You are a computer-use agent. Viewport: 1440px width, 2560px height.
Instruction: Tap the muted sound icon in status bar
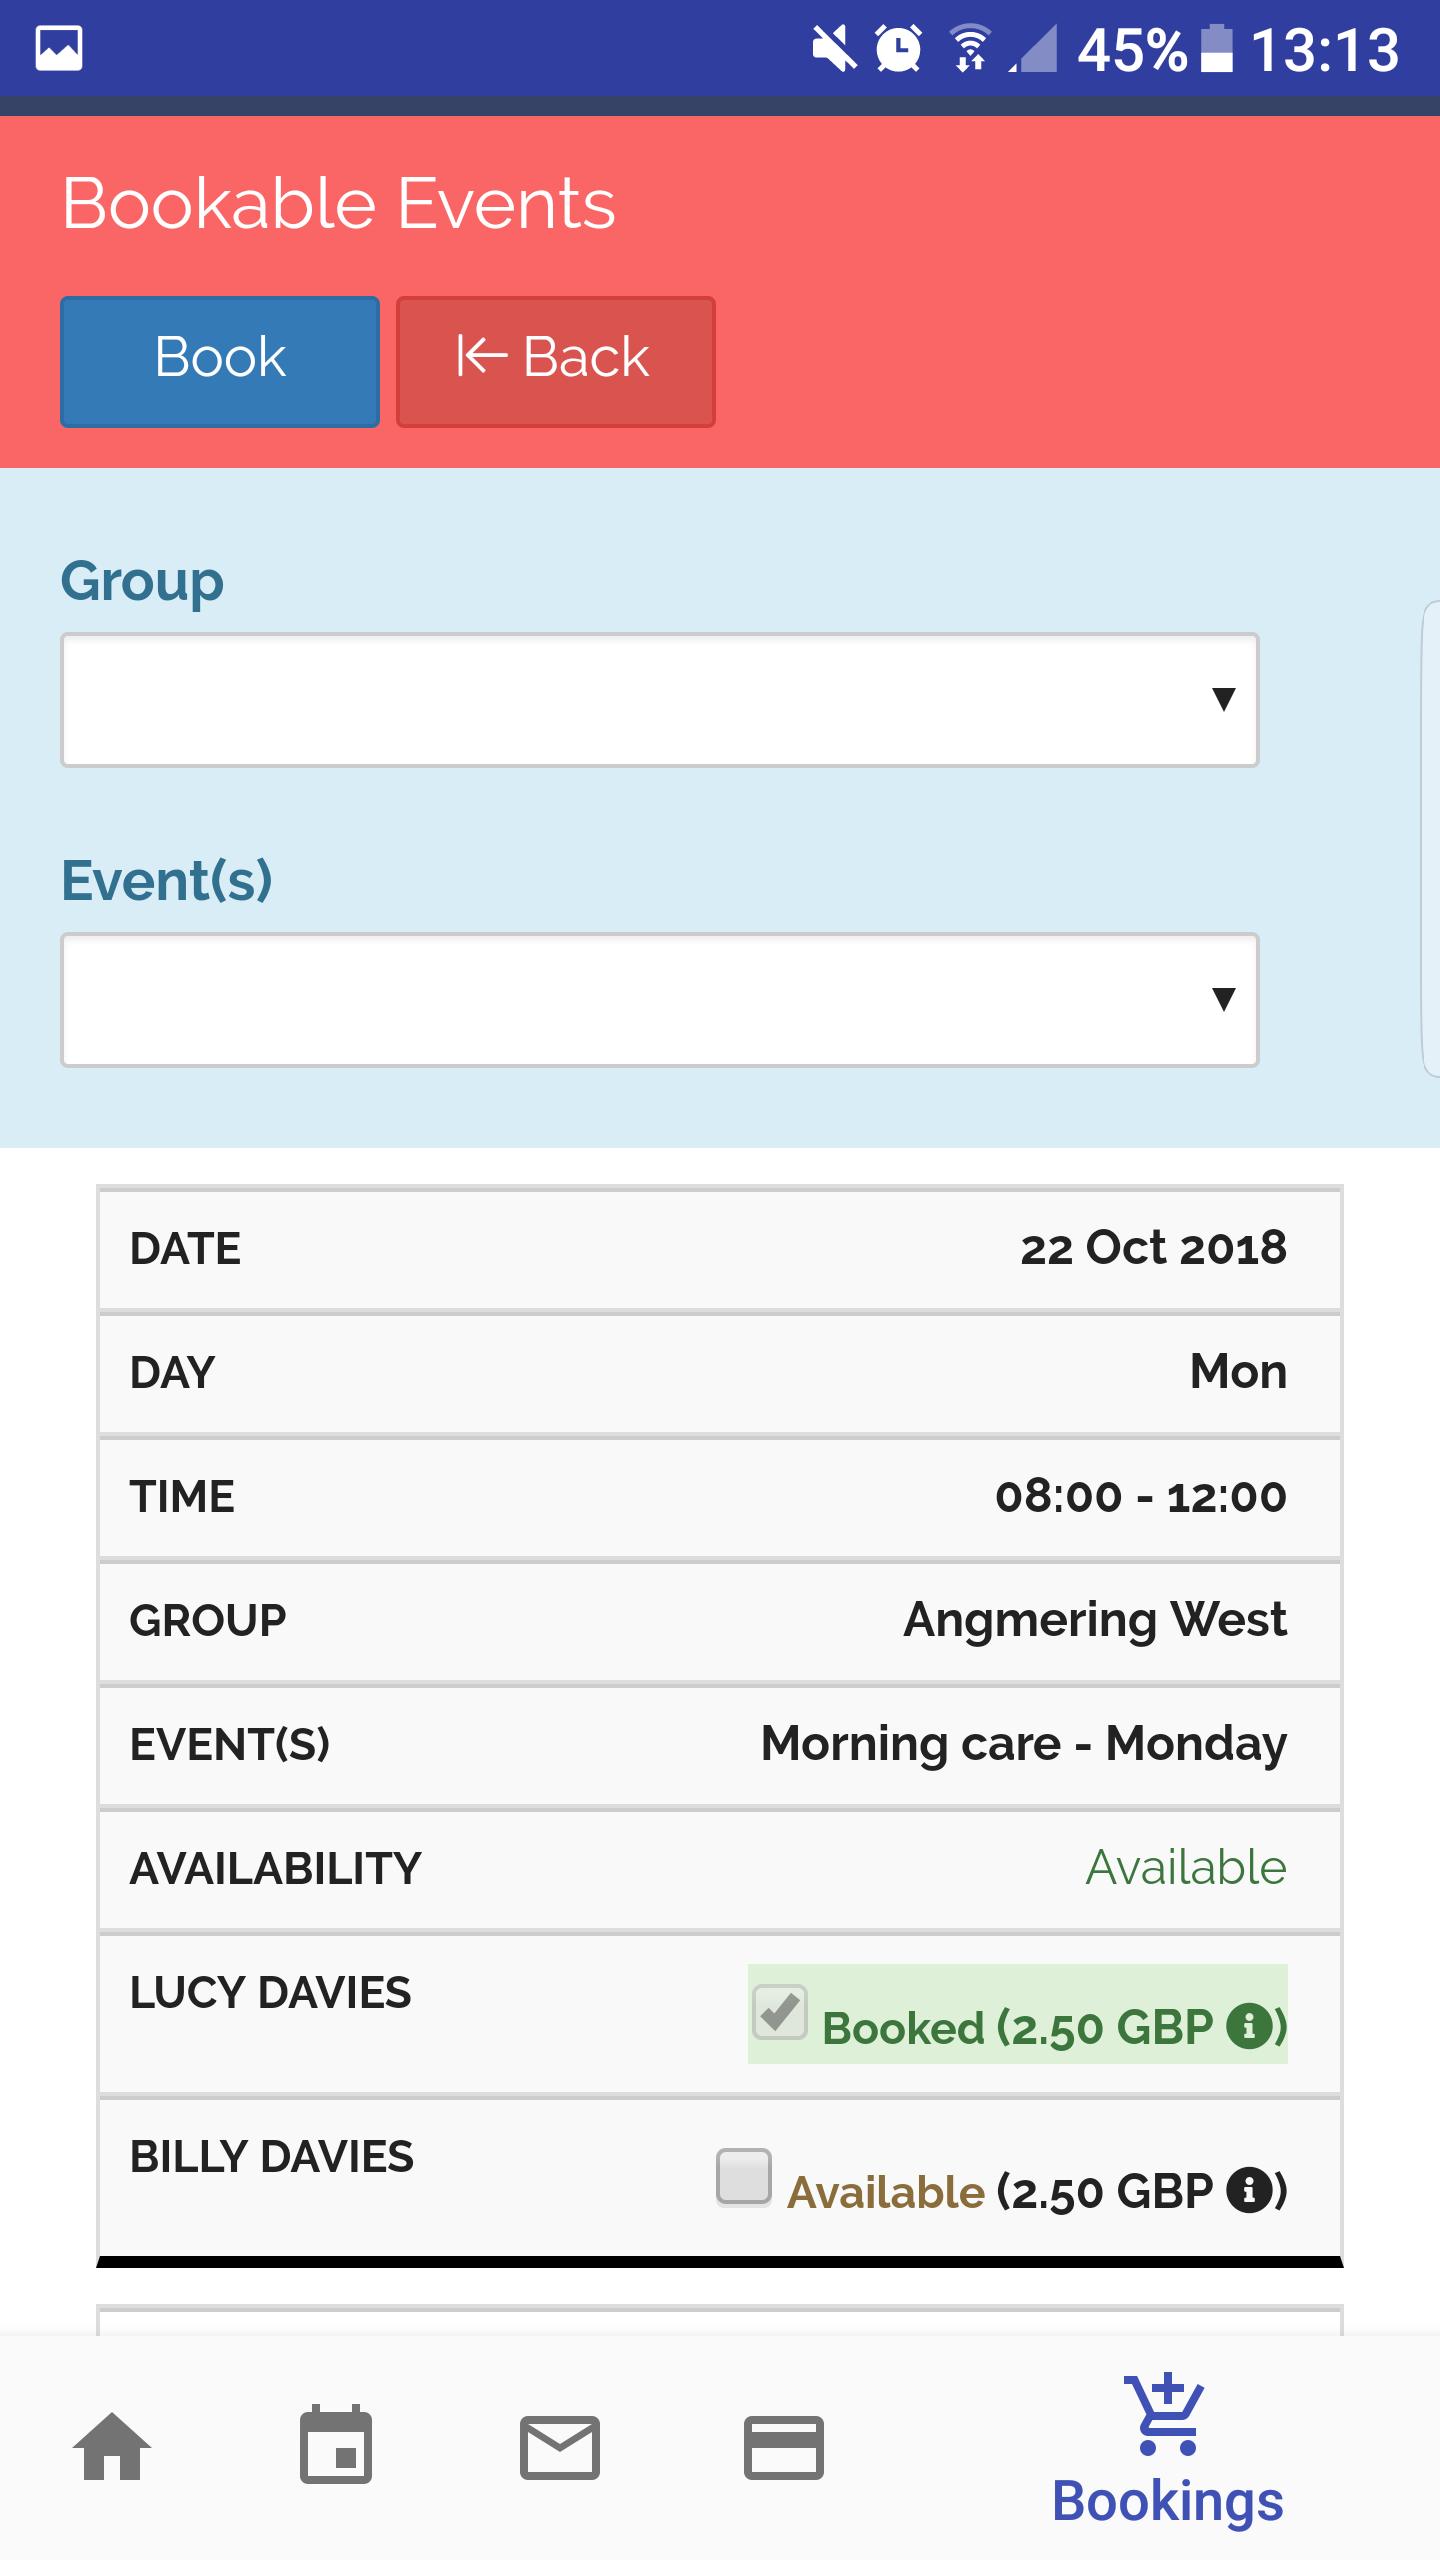point(834,49)
